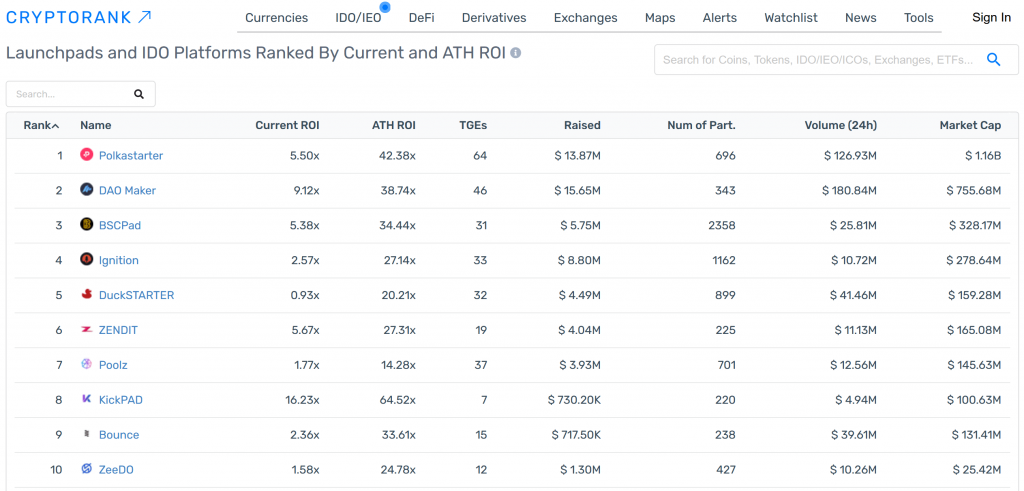Click the Ignition logo icon
The image size is (1024, 491).
tap(86, 260)
